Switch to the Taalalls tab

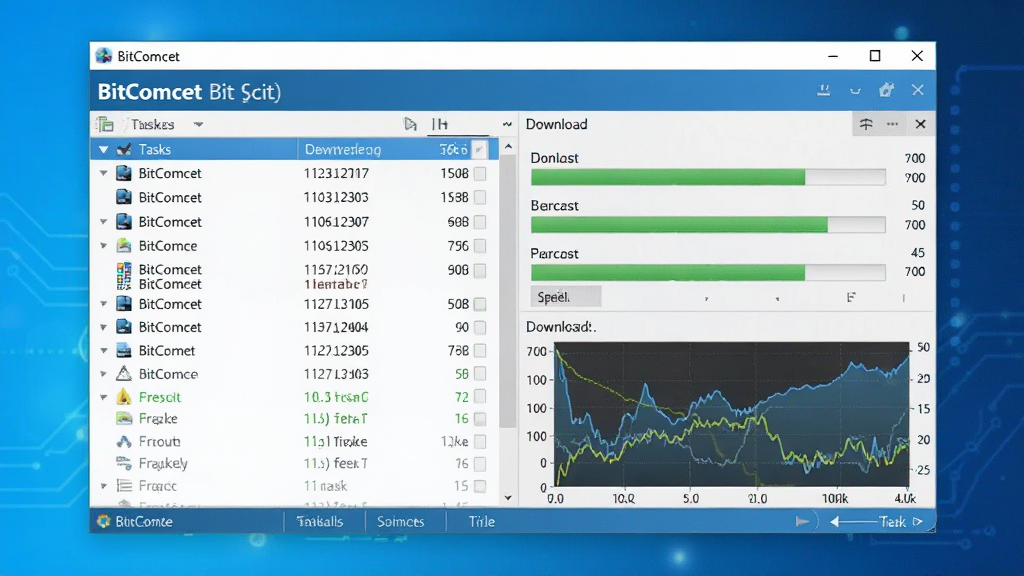(320, 521)
